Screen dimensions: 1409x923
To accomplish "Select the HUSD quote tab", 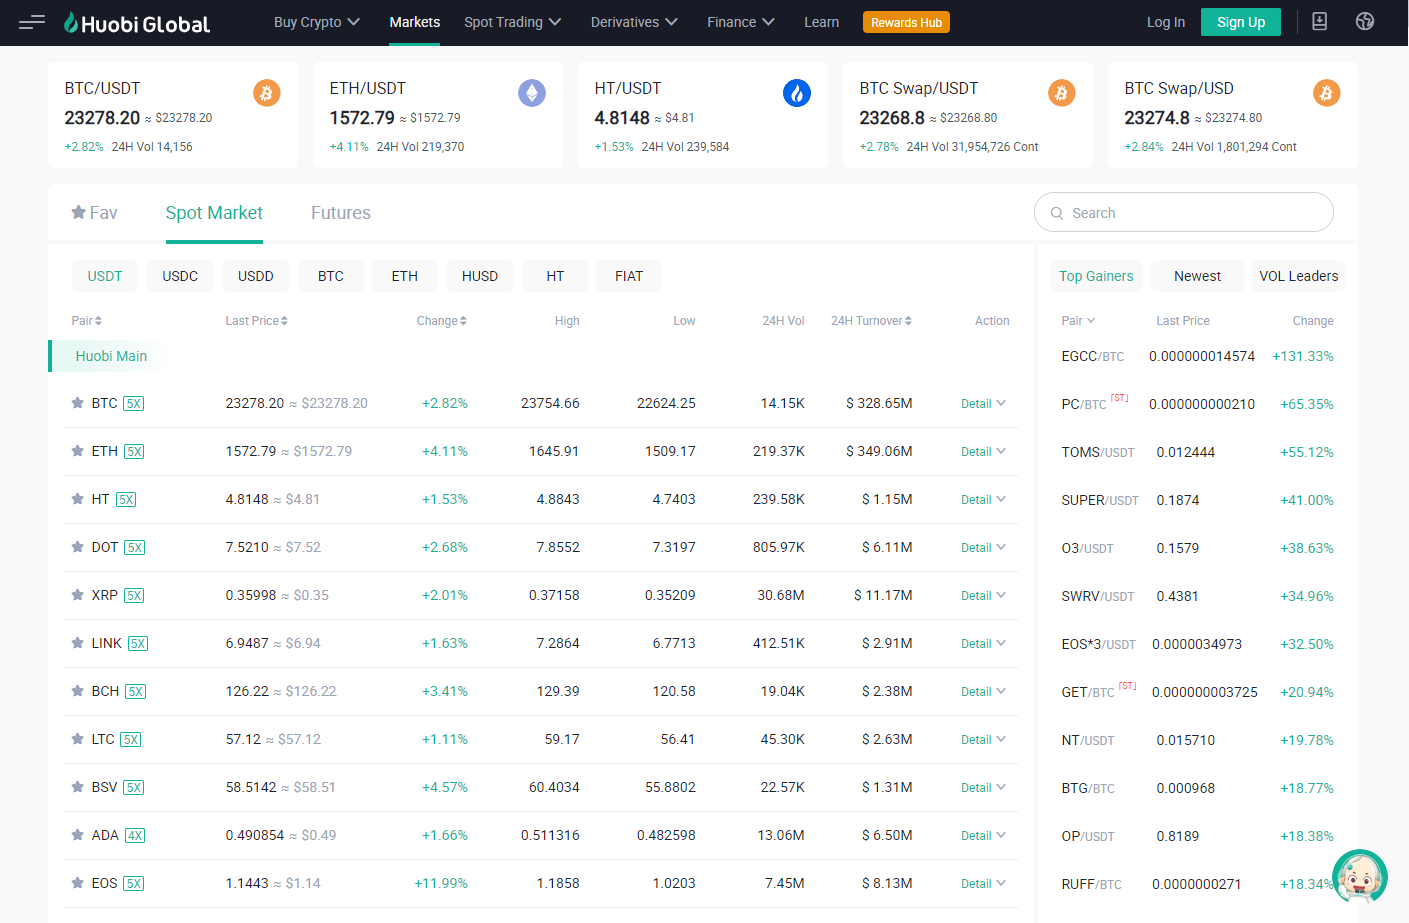I will (x=480, y=276).
